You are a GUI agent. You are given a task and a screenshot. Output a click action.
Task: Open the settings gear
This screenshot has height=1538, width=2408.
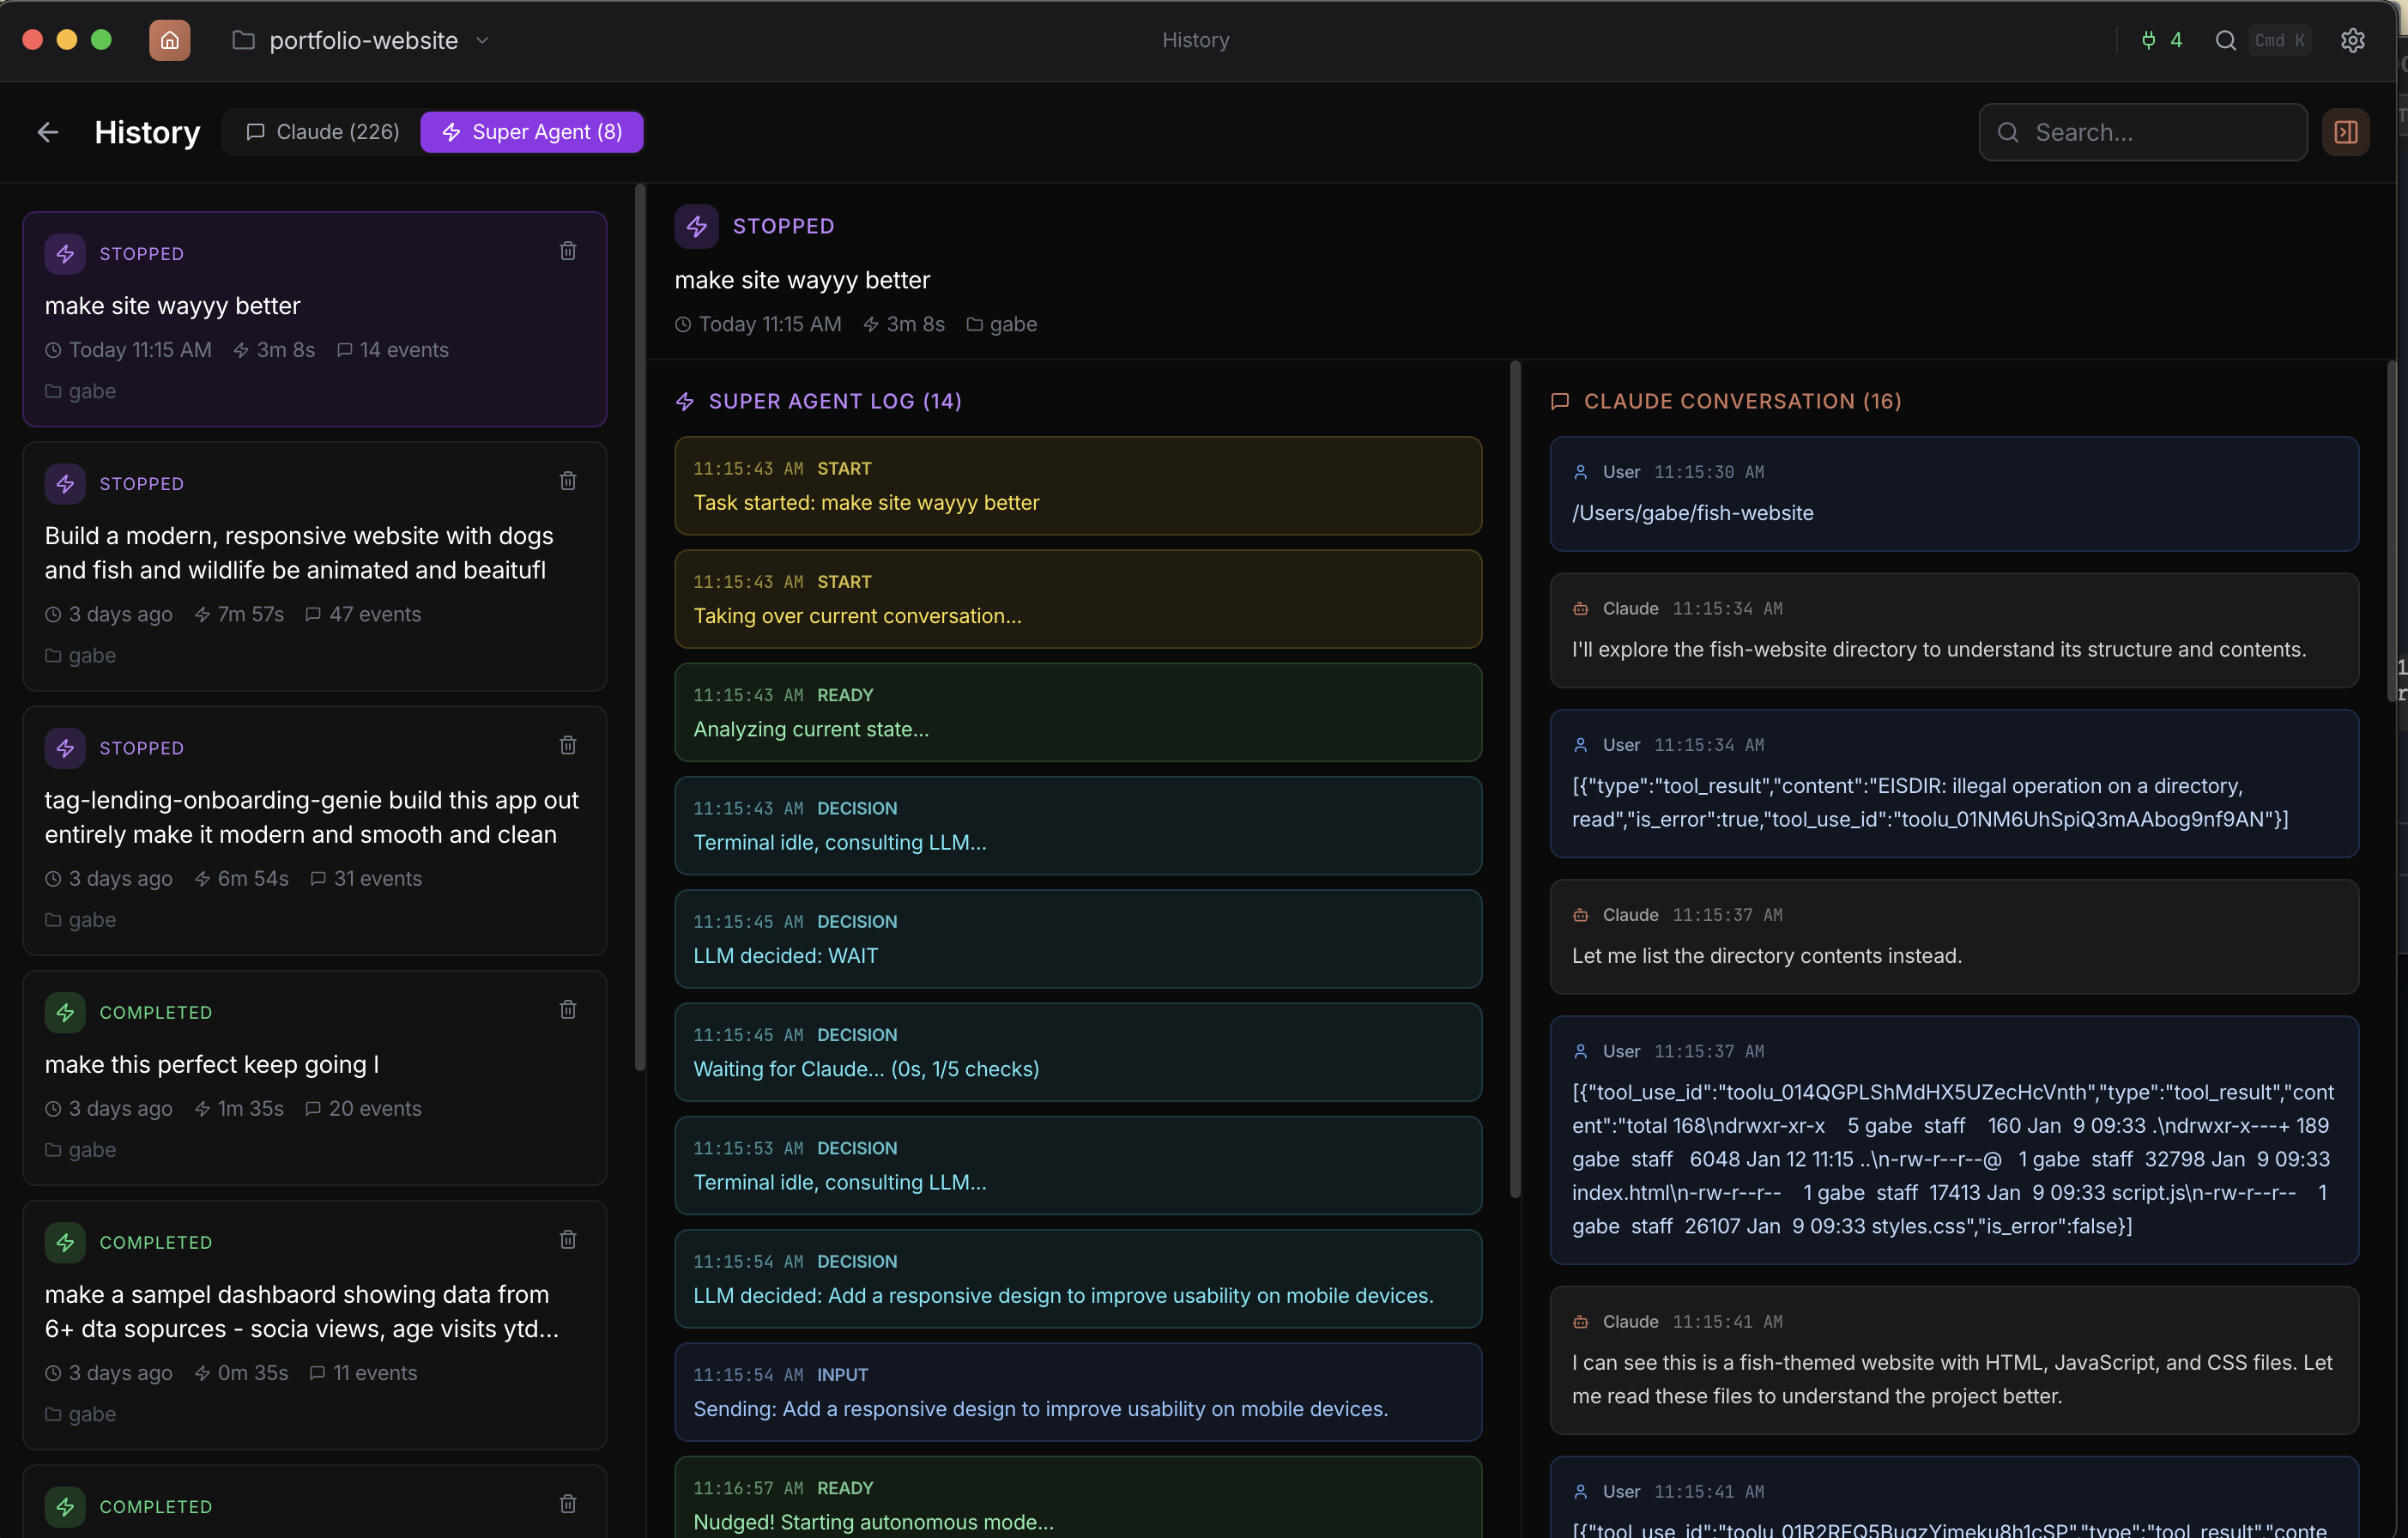(2352, 40)
